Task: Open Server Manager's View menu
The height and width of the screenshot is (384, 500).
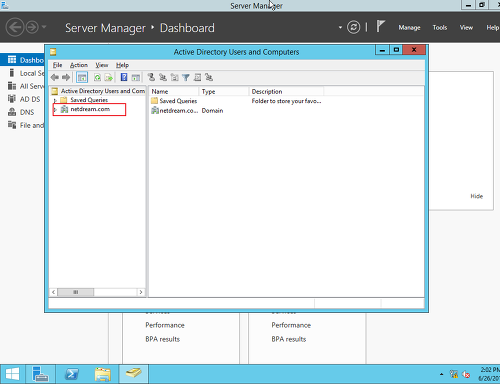Action: click(x=466, y=28)
